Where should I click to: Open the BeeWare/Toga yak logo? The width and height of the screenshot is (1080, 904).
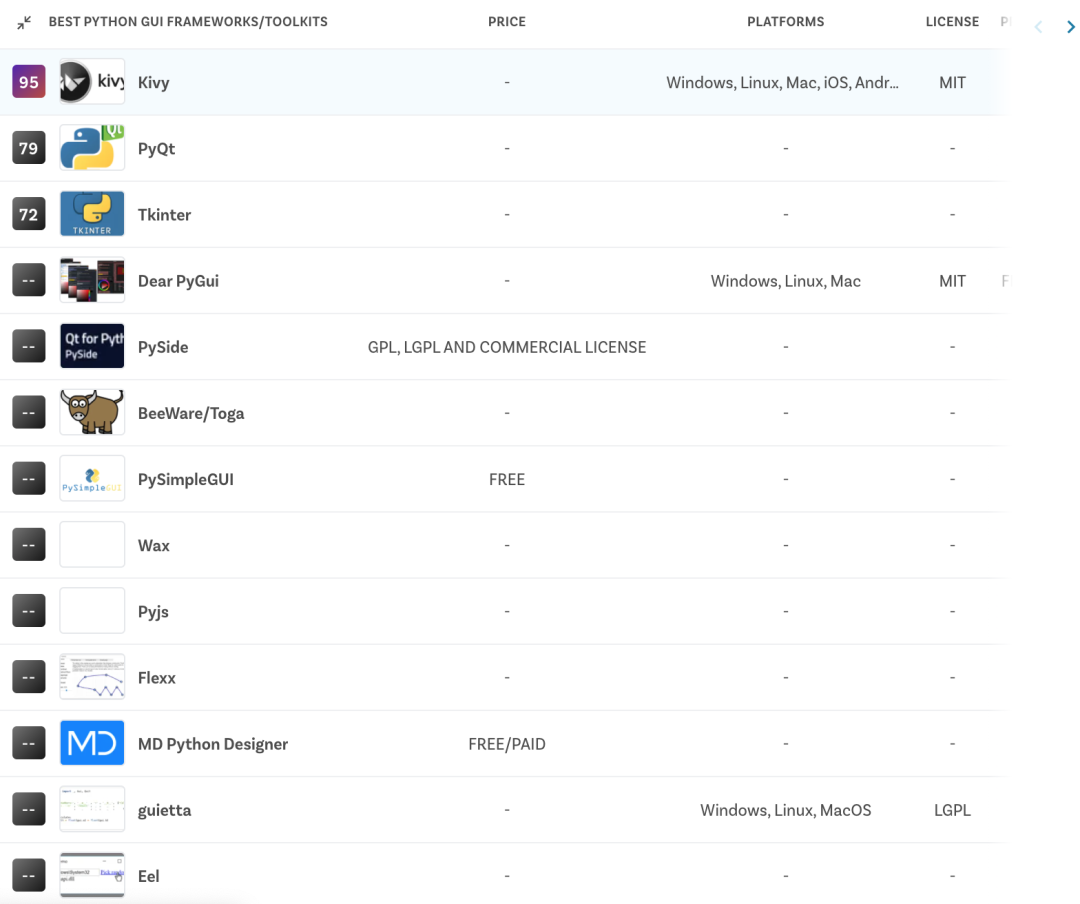pyautogui.click(x=92, y=413)
